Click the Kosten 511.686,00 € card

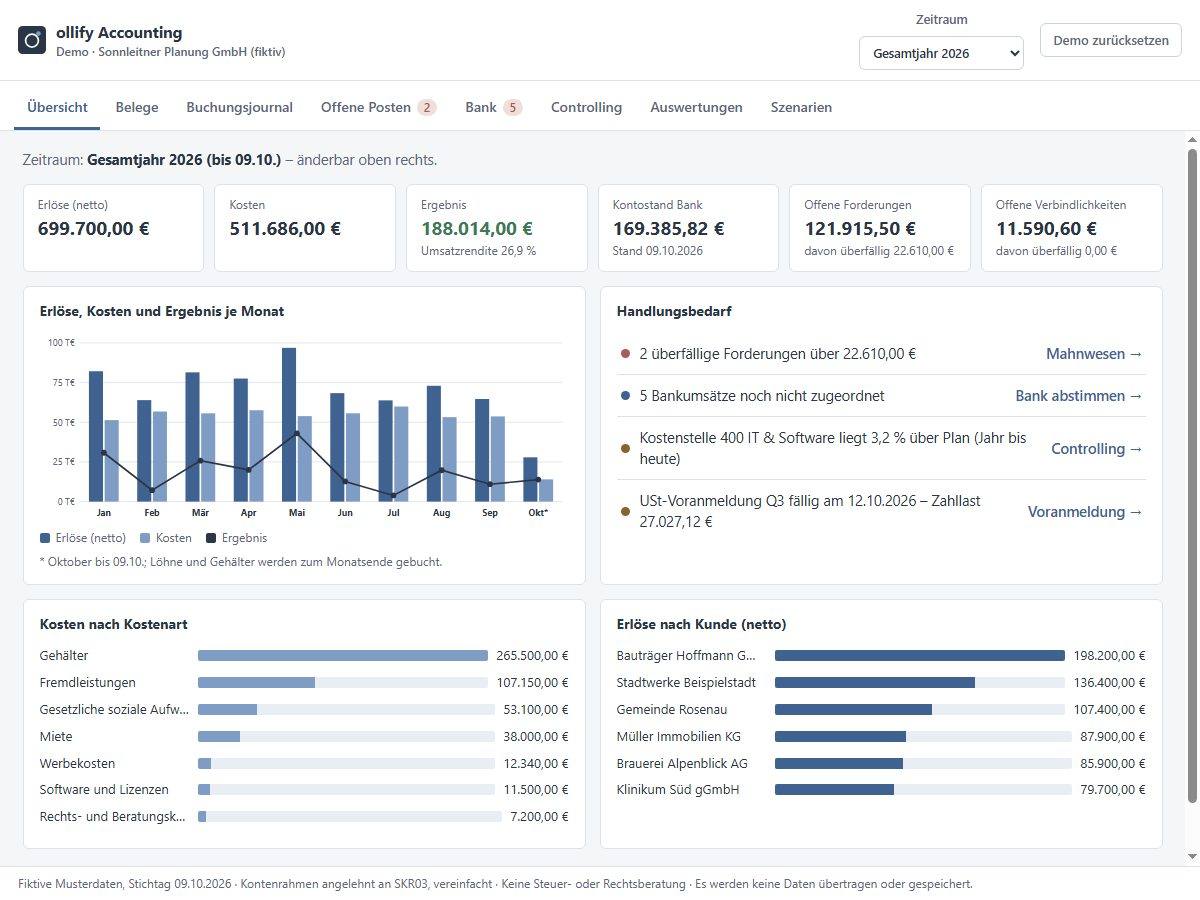pyautogui.click(x=305, y=227)
